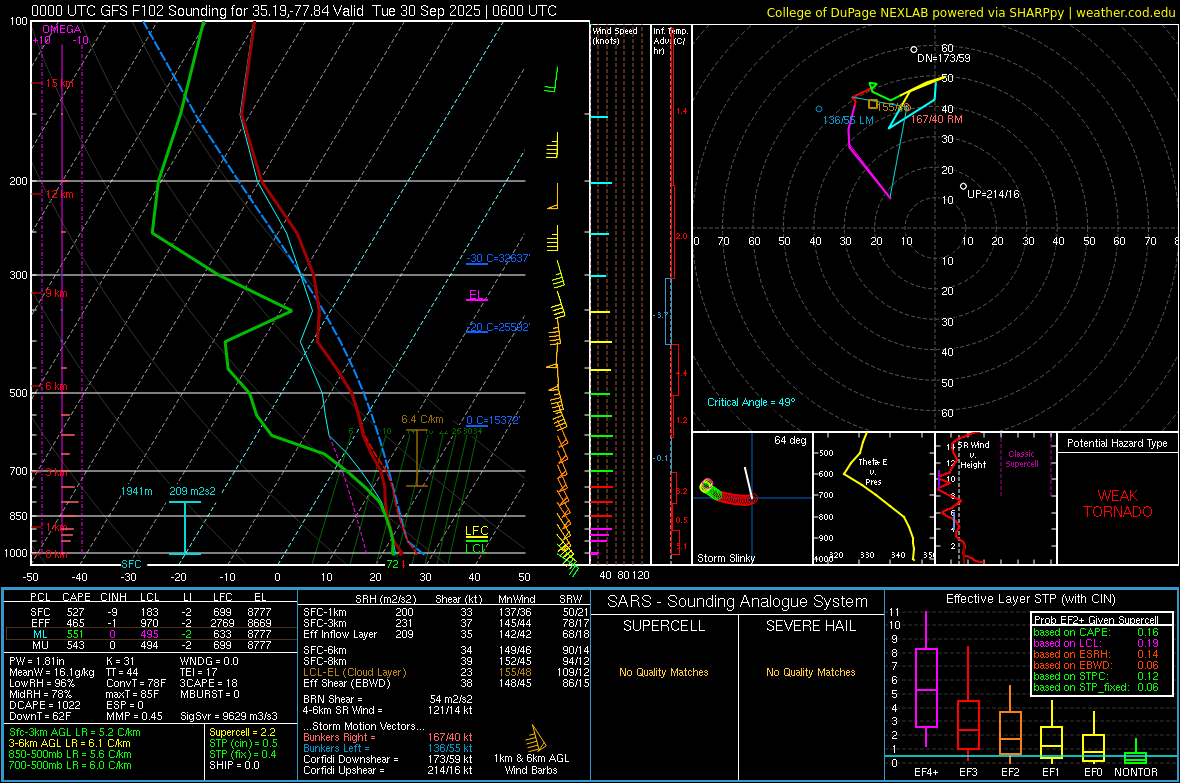Click the SR Wind v. Height label
The width and height of the screenshot is (1180, 783).
[974, 455]
